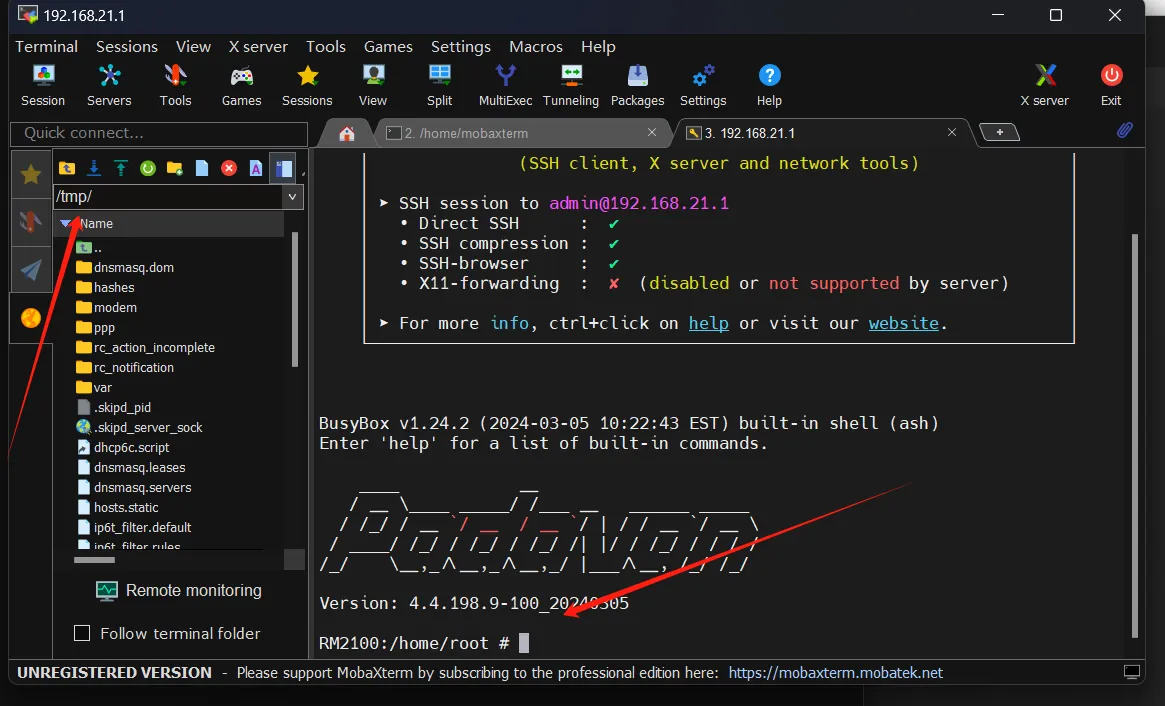Open the View menu
This screenshot has width=1165, height=706.
pyautogui.click(x=193, y=46)
